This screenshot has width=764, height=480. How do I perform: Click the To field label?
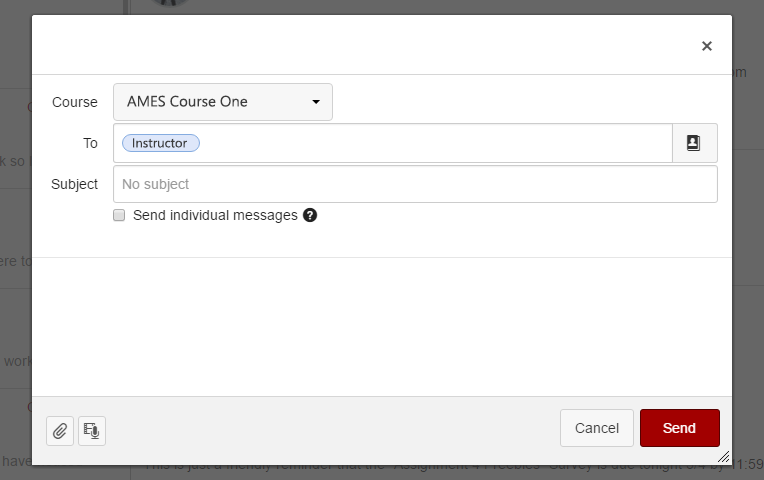[90, 143]
